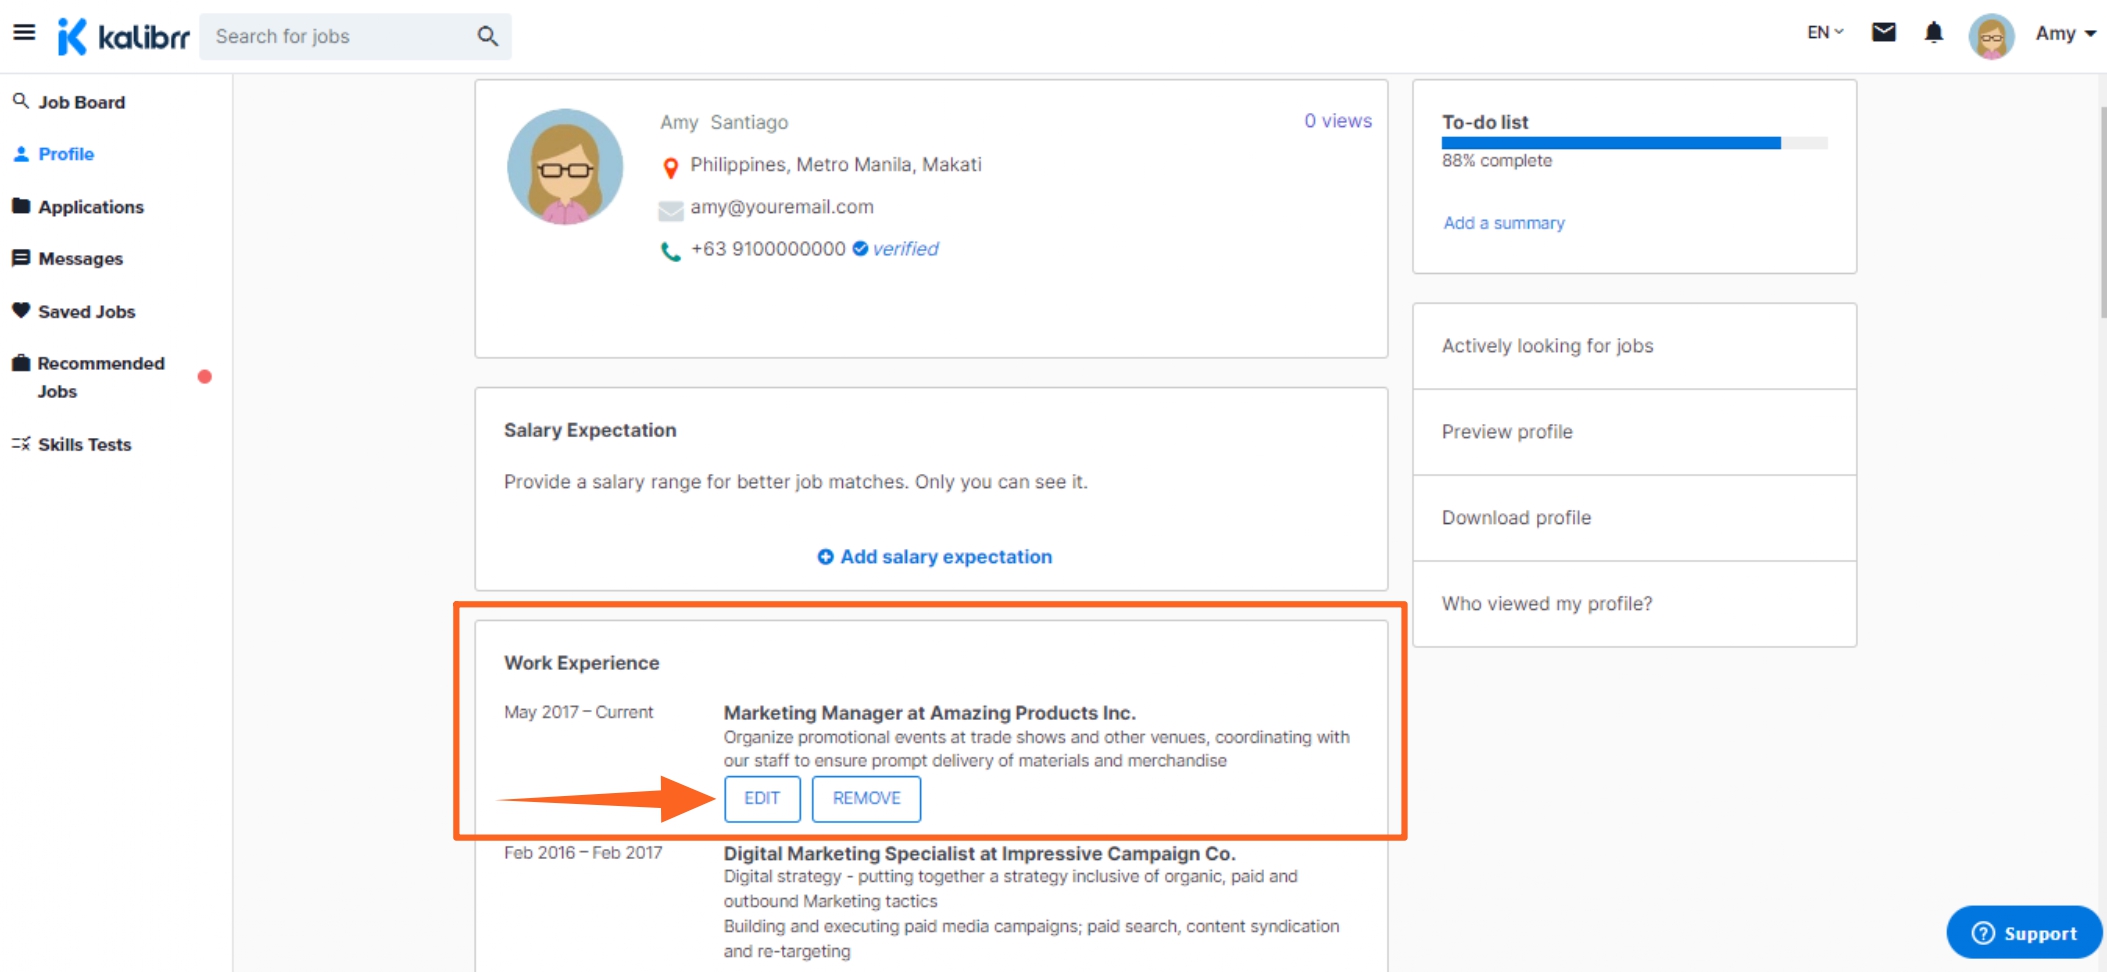Open the messages envelope icon
The image size is (2107, 972).
coord(1883,33)
